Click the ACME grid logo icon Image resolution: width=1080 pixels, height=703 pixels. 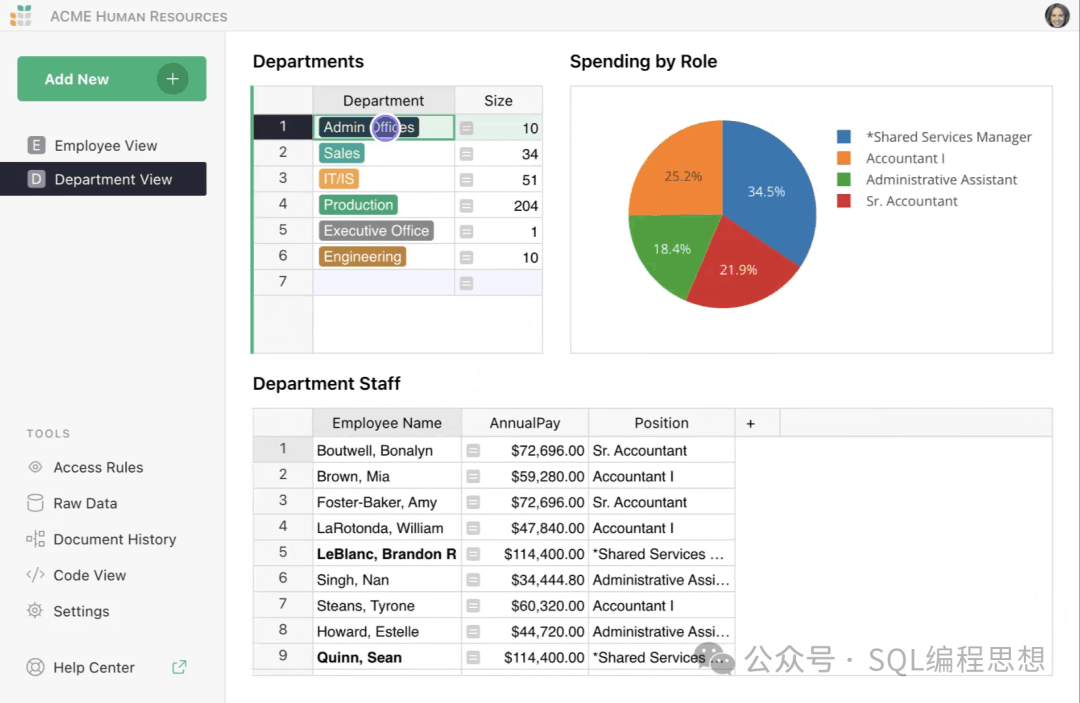pyautogui.click(x=21, y=15)
